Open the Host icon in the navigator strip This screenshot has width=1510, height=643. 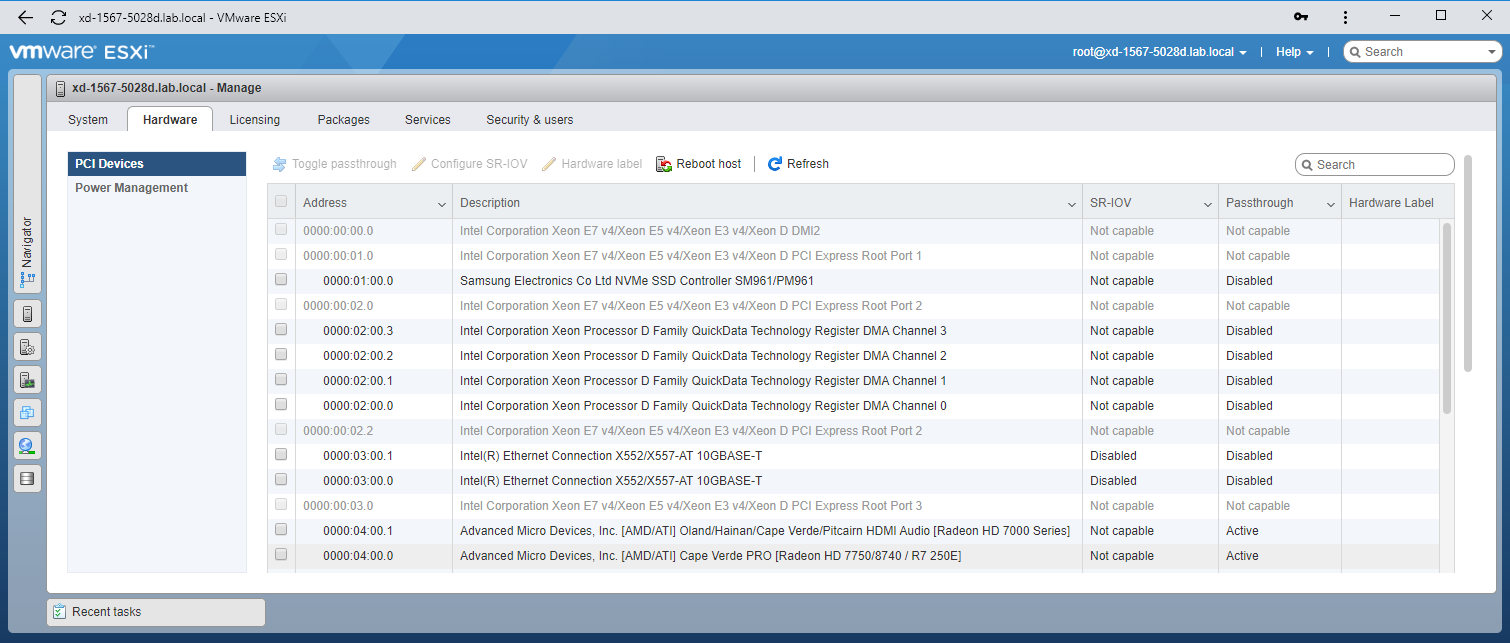point(27,314)
